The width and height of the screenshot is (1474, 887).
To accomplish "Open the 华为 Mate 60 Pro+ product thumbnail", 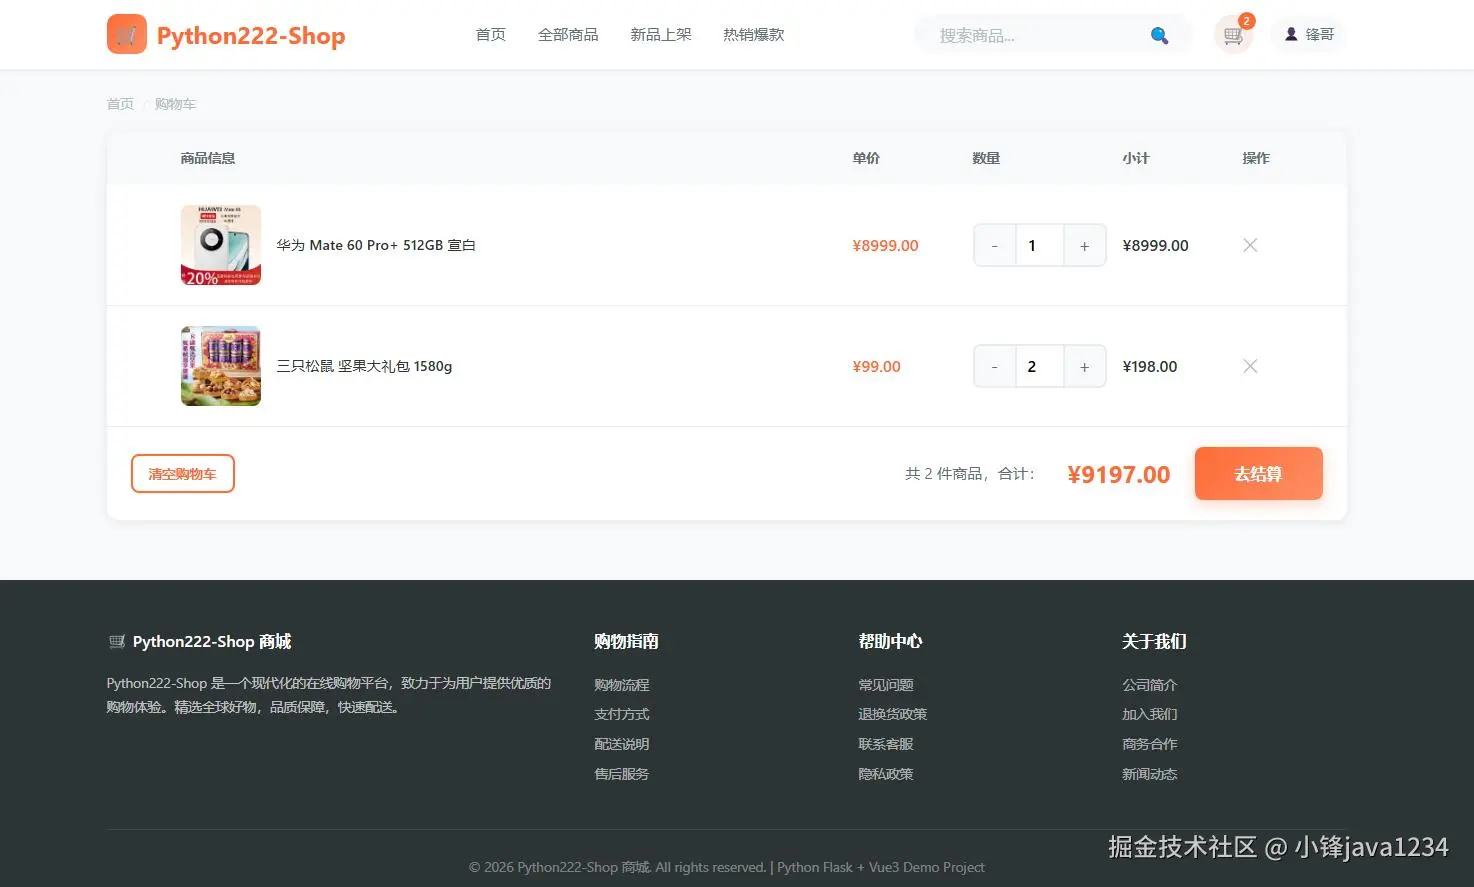I will pyautogui.click(x=221, y=245).
